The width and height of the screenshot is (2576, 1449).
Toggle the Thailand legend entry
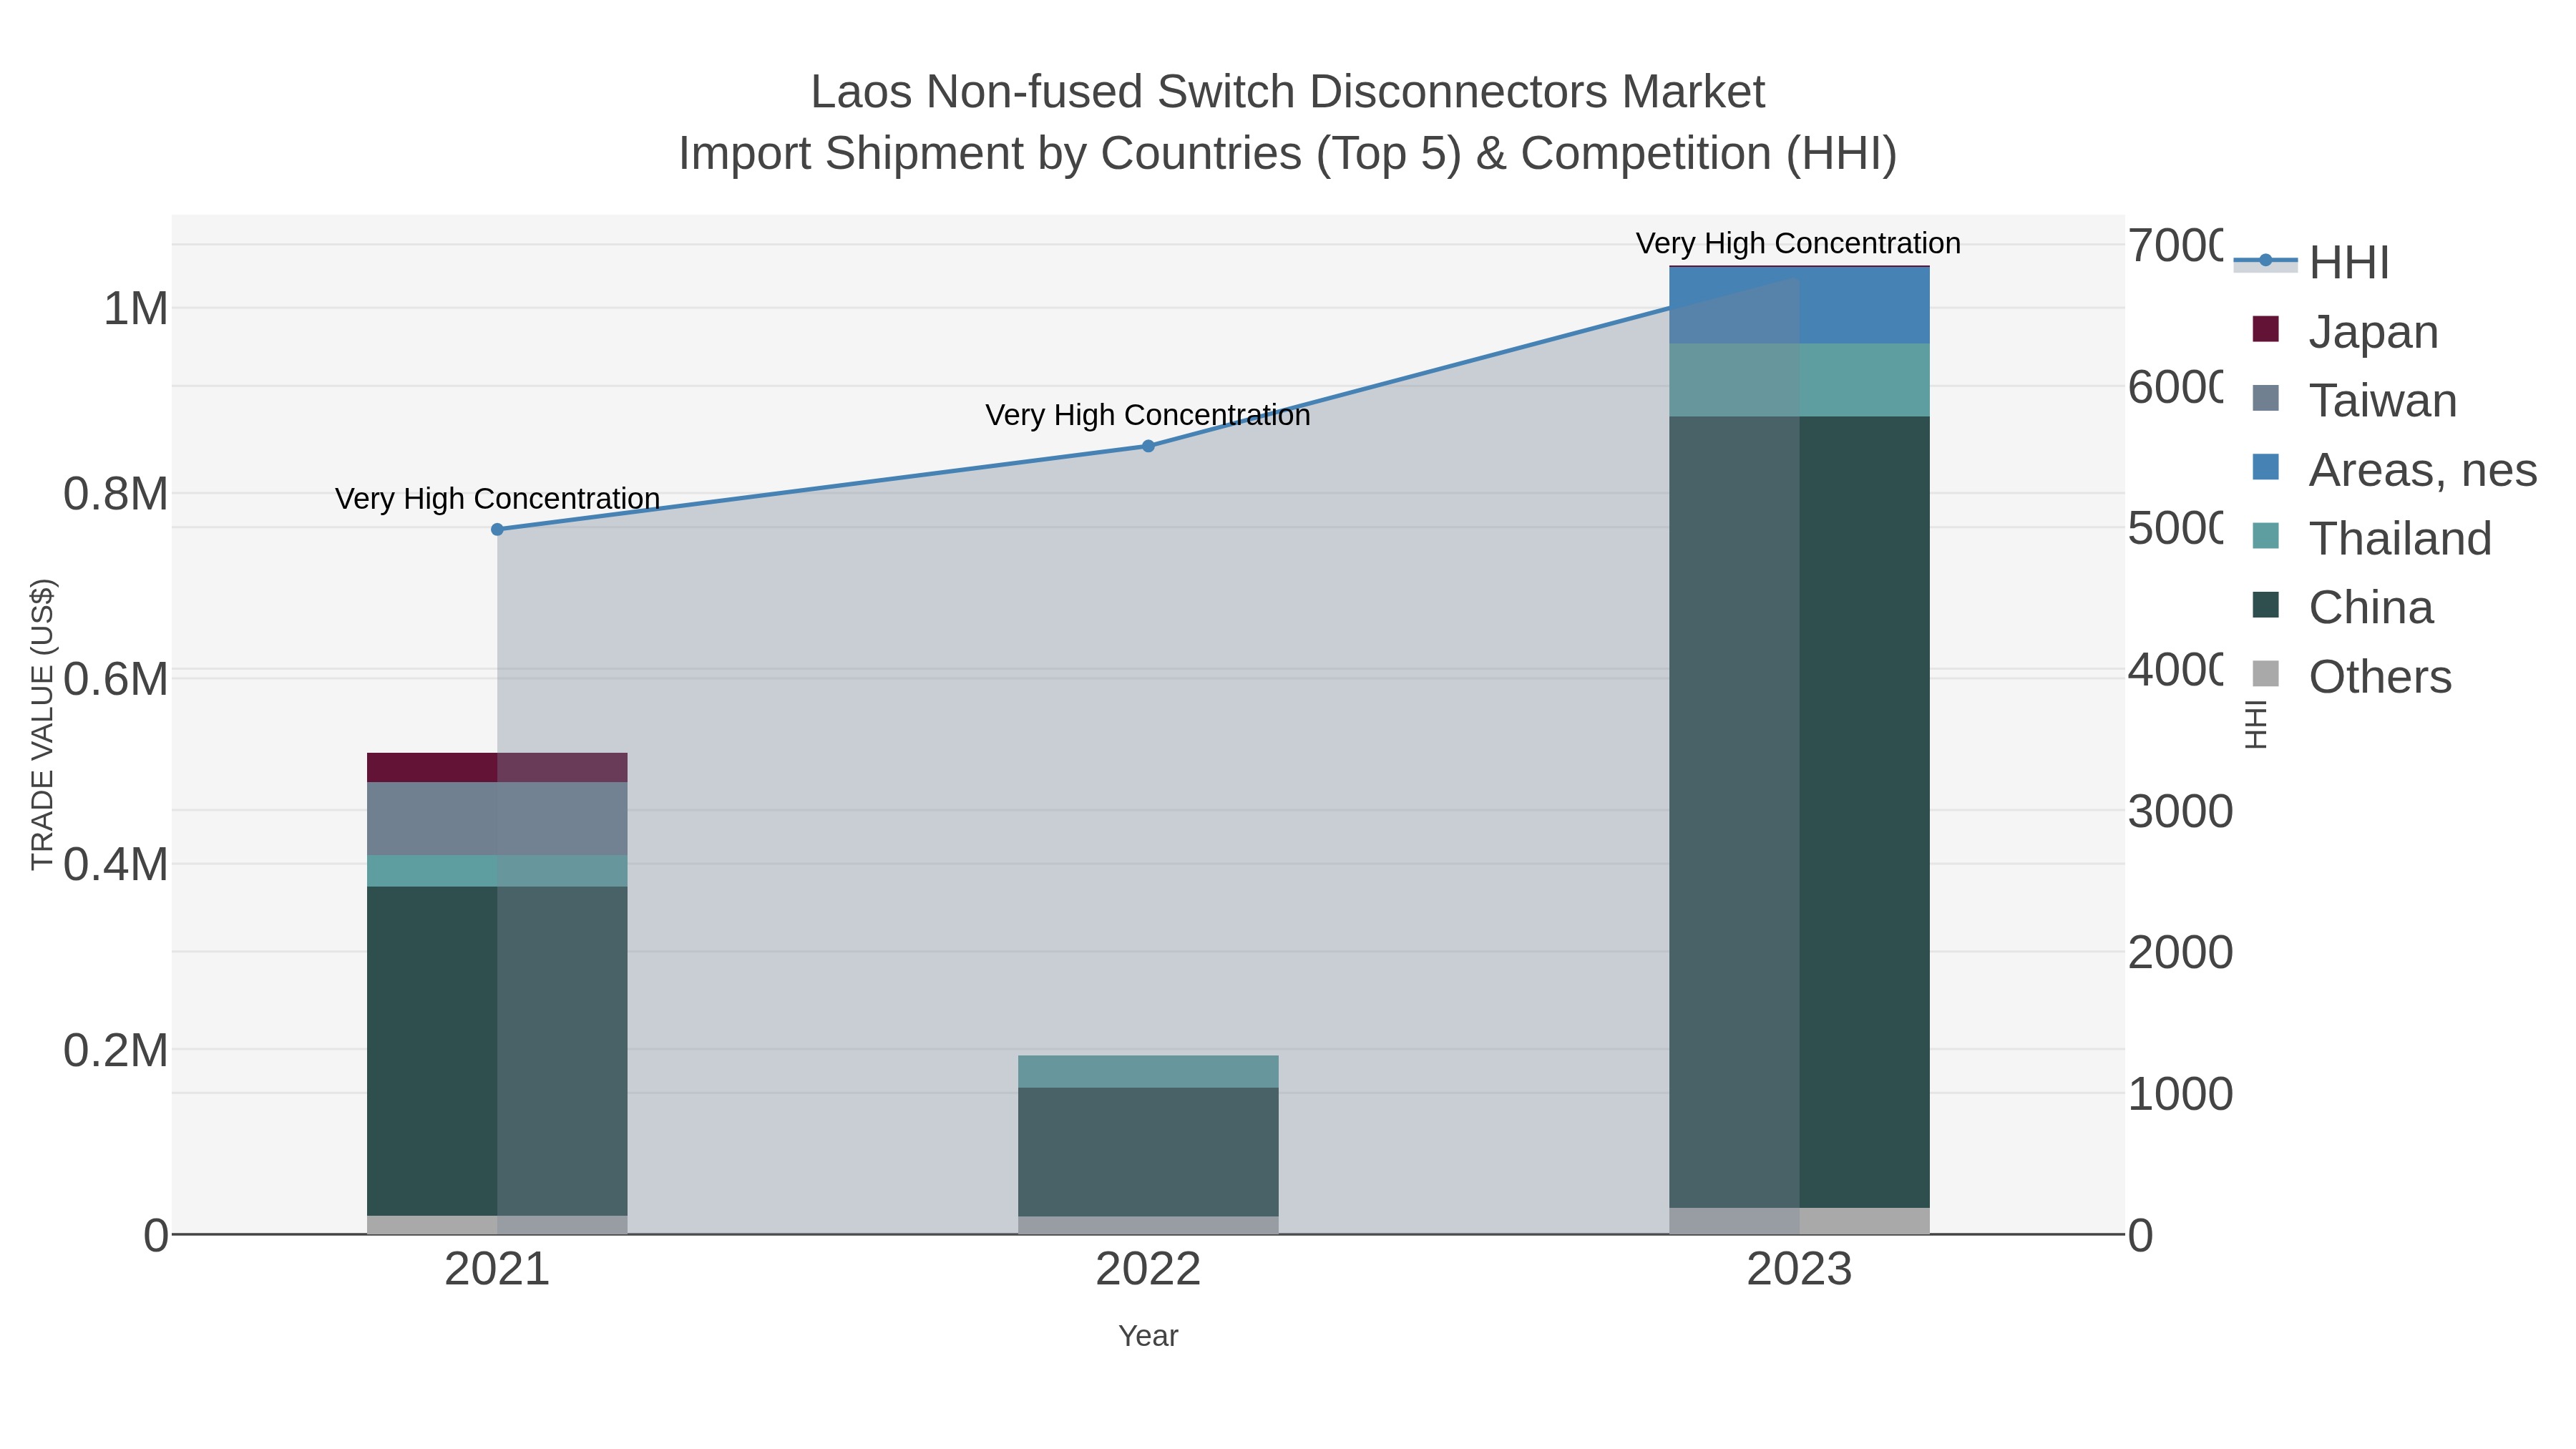[x=2372, y=538]
